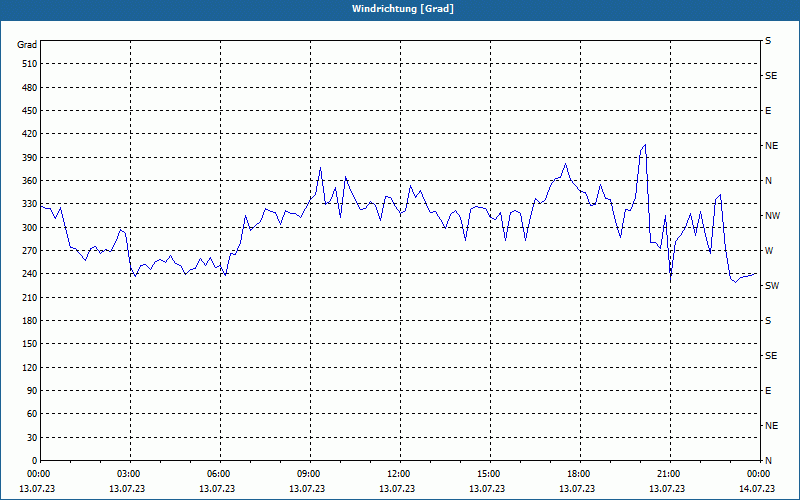The width and height of the screenshot is (800, 500).
Task: Click the 12:00 time label
Action: [399, 473]
